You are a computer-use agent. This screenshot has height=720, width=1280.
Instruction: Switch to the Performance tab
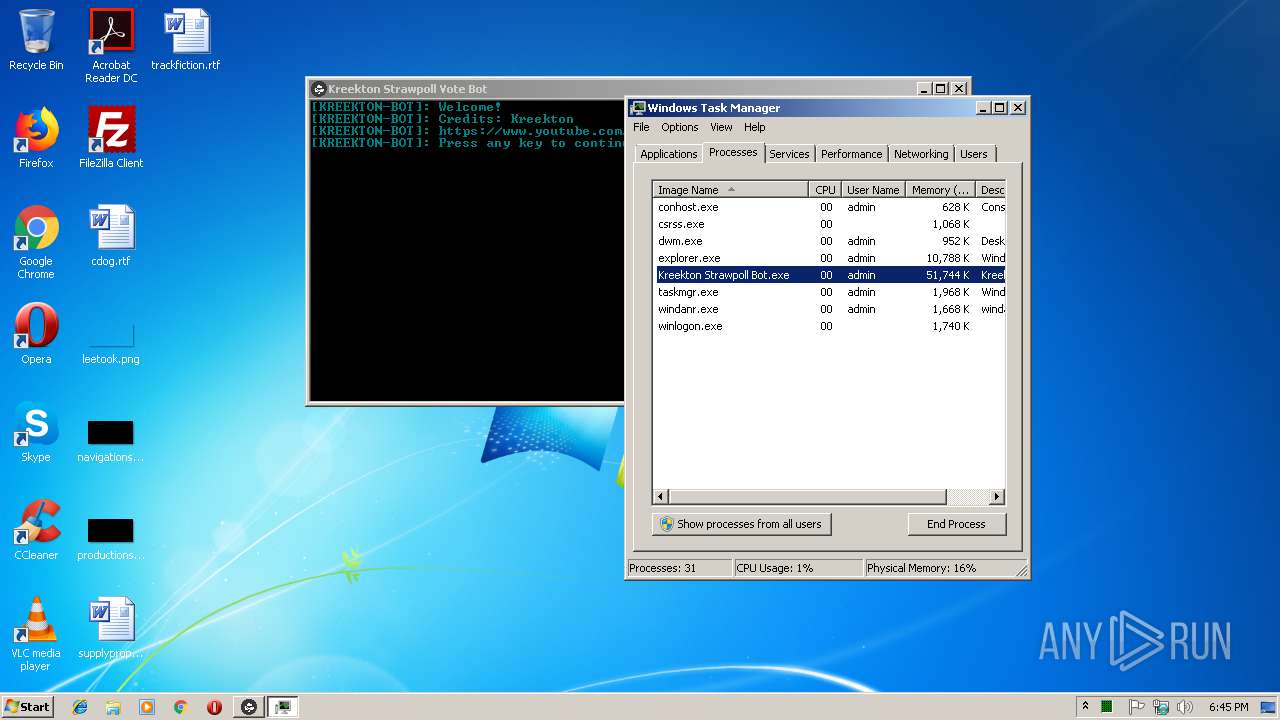[x=852, y=154]
